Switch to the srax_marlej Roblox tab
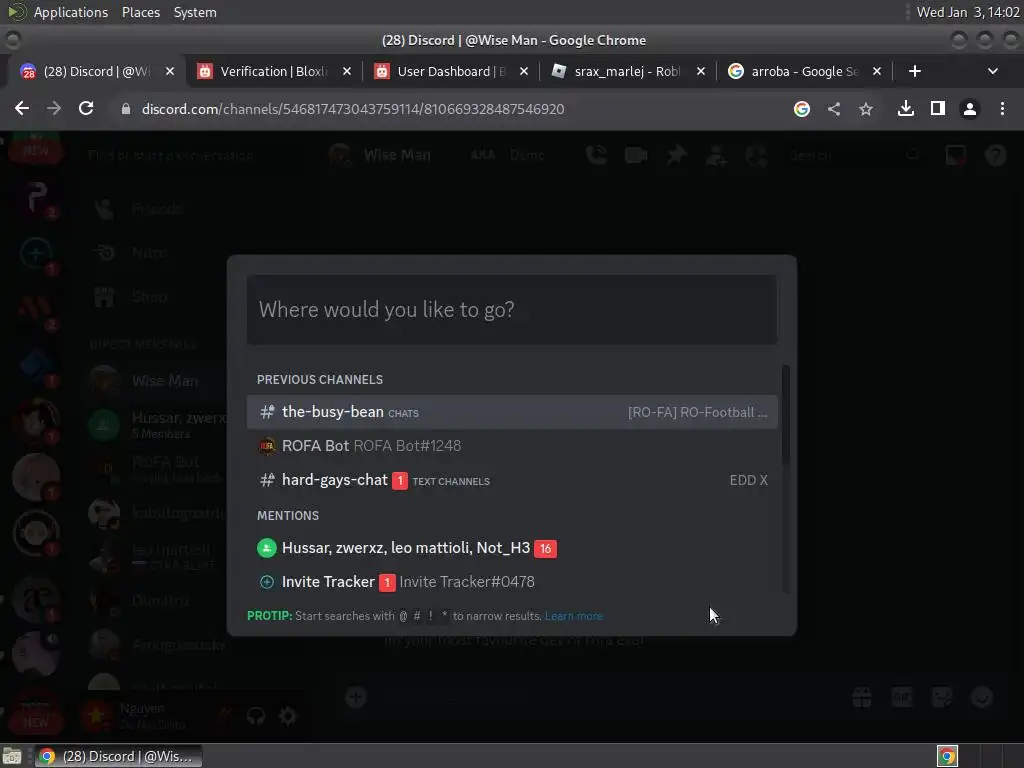Image resolution: width=1024 pixels, height=768 pixels. click(627, 71)
